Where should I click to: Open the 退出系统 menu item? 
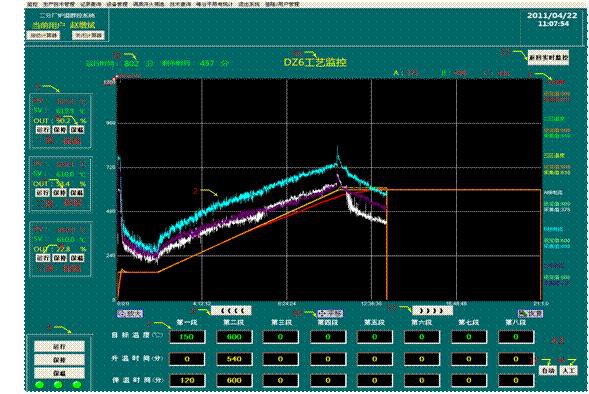249,4
